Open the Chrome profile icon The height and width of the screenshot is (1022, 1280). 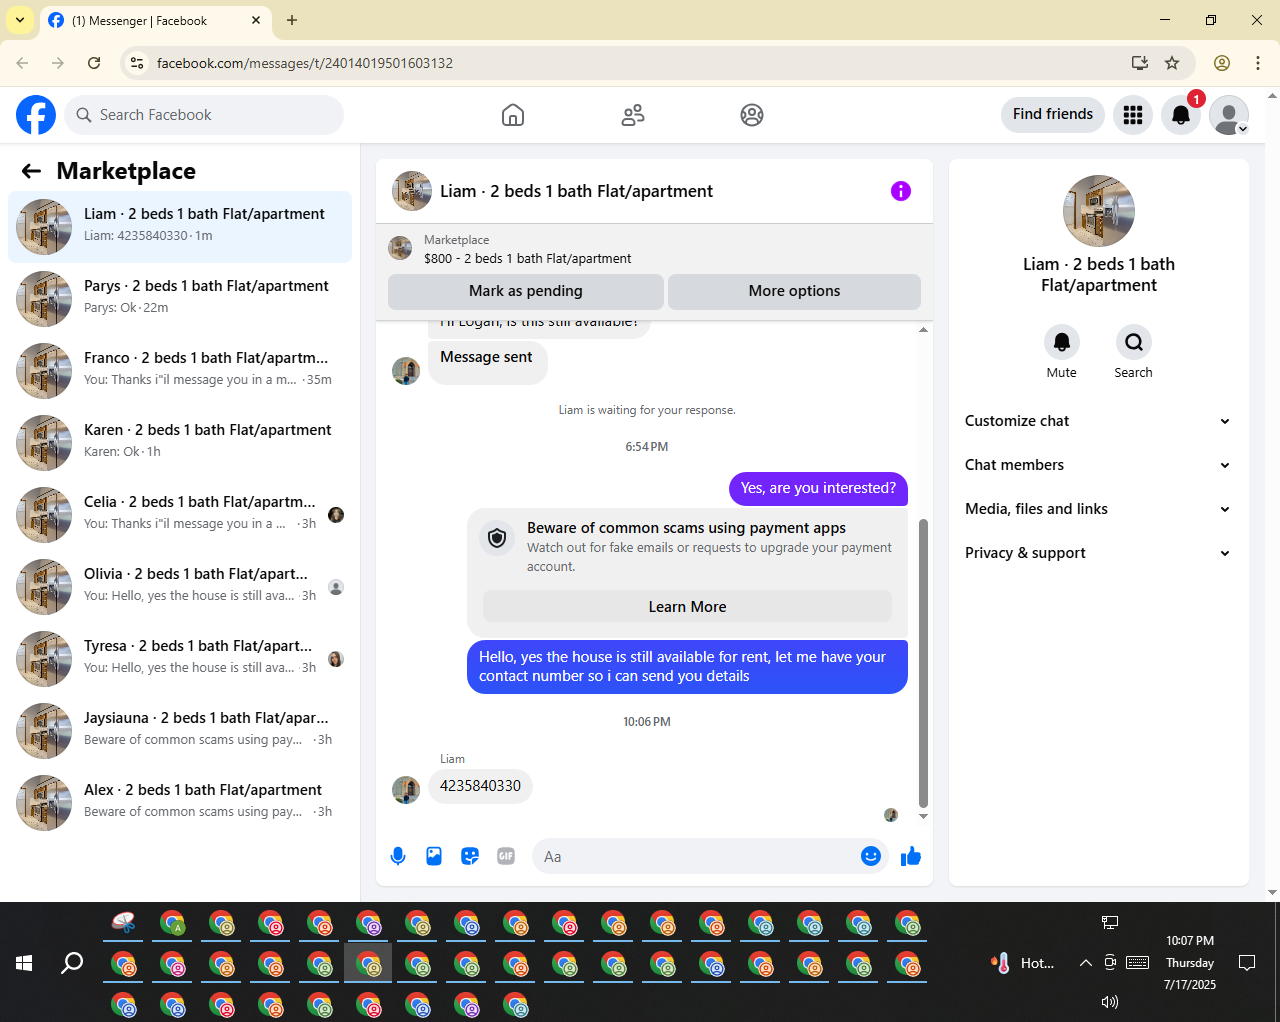click(x=1222, y=63)
